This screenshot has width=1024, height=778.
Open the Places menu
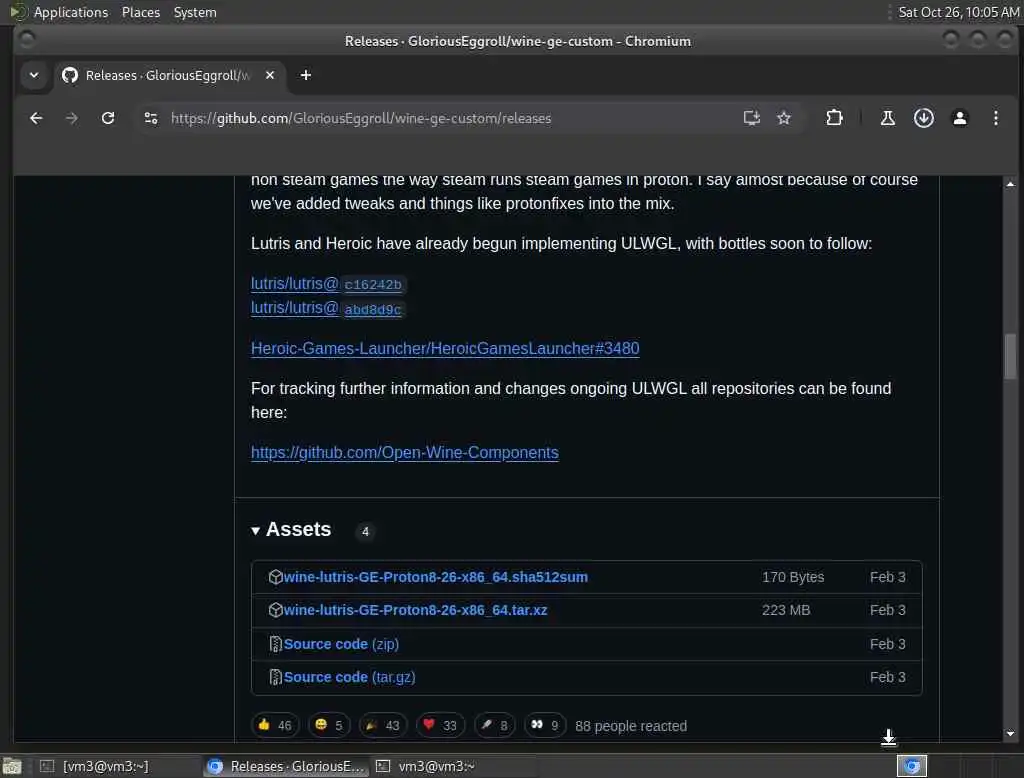141,12
